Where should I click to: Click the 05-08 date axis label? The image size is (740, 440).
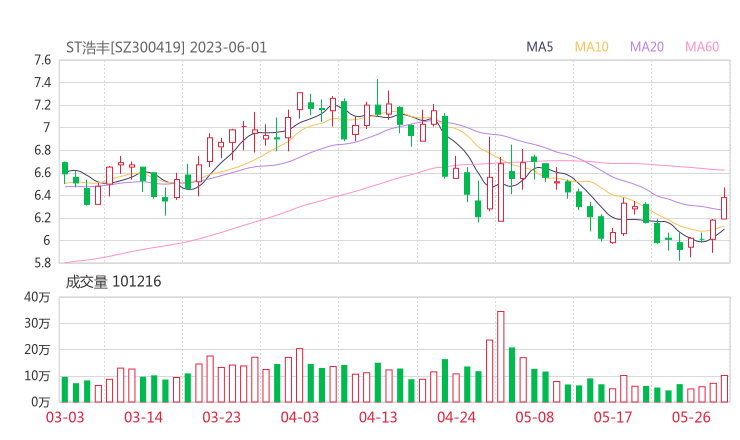(x=535, y=417)
